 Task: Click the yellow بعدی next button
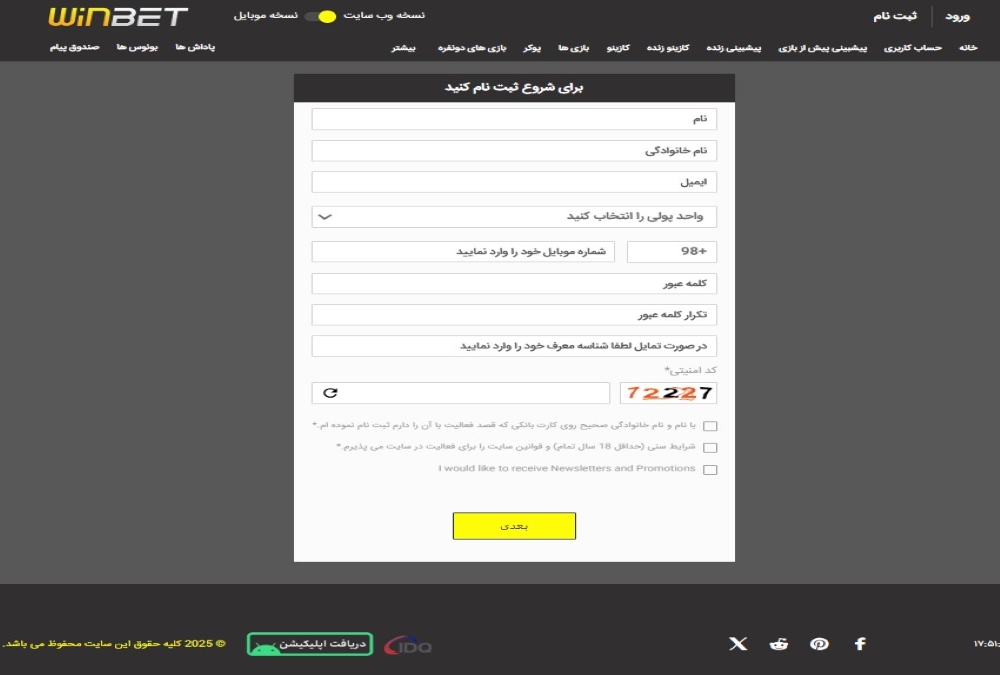pyautogui.click(x=514, y=526)
